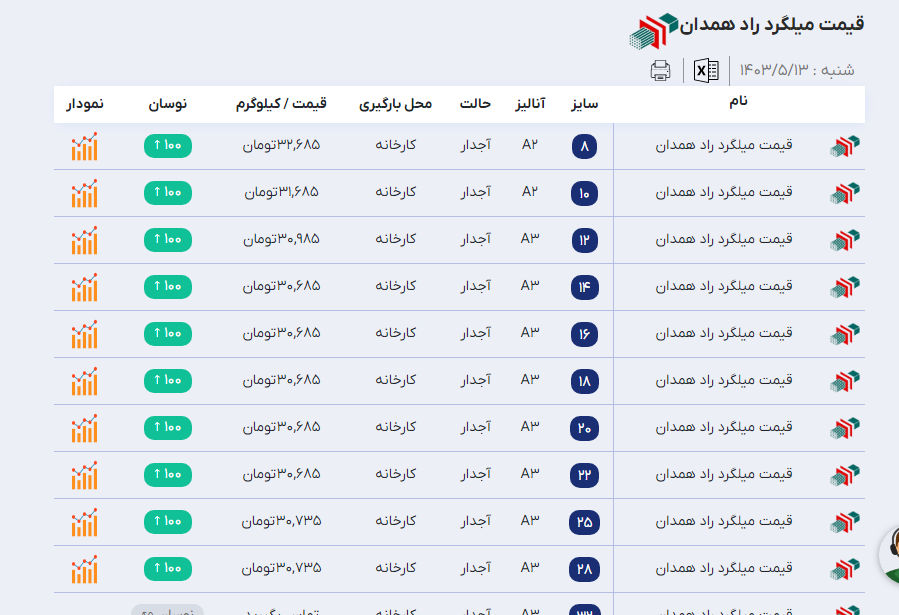Click green 100 fluctuation badge for size 18

[x=168, y=381]
